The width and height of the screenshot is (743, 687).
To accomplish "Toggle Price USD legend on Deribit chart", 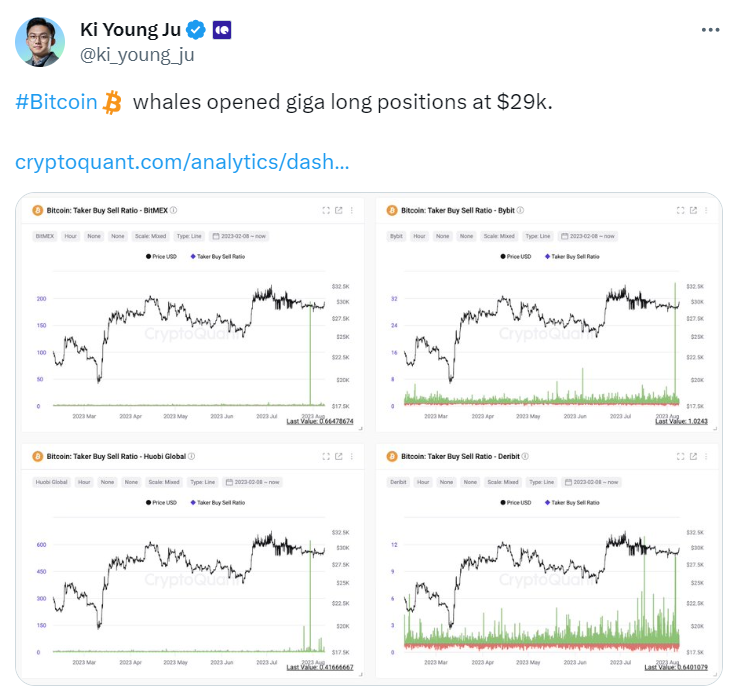I will [516, 502].
